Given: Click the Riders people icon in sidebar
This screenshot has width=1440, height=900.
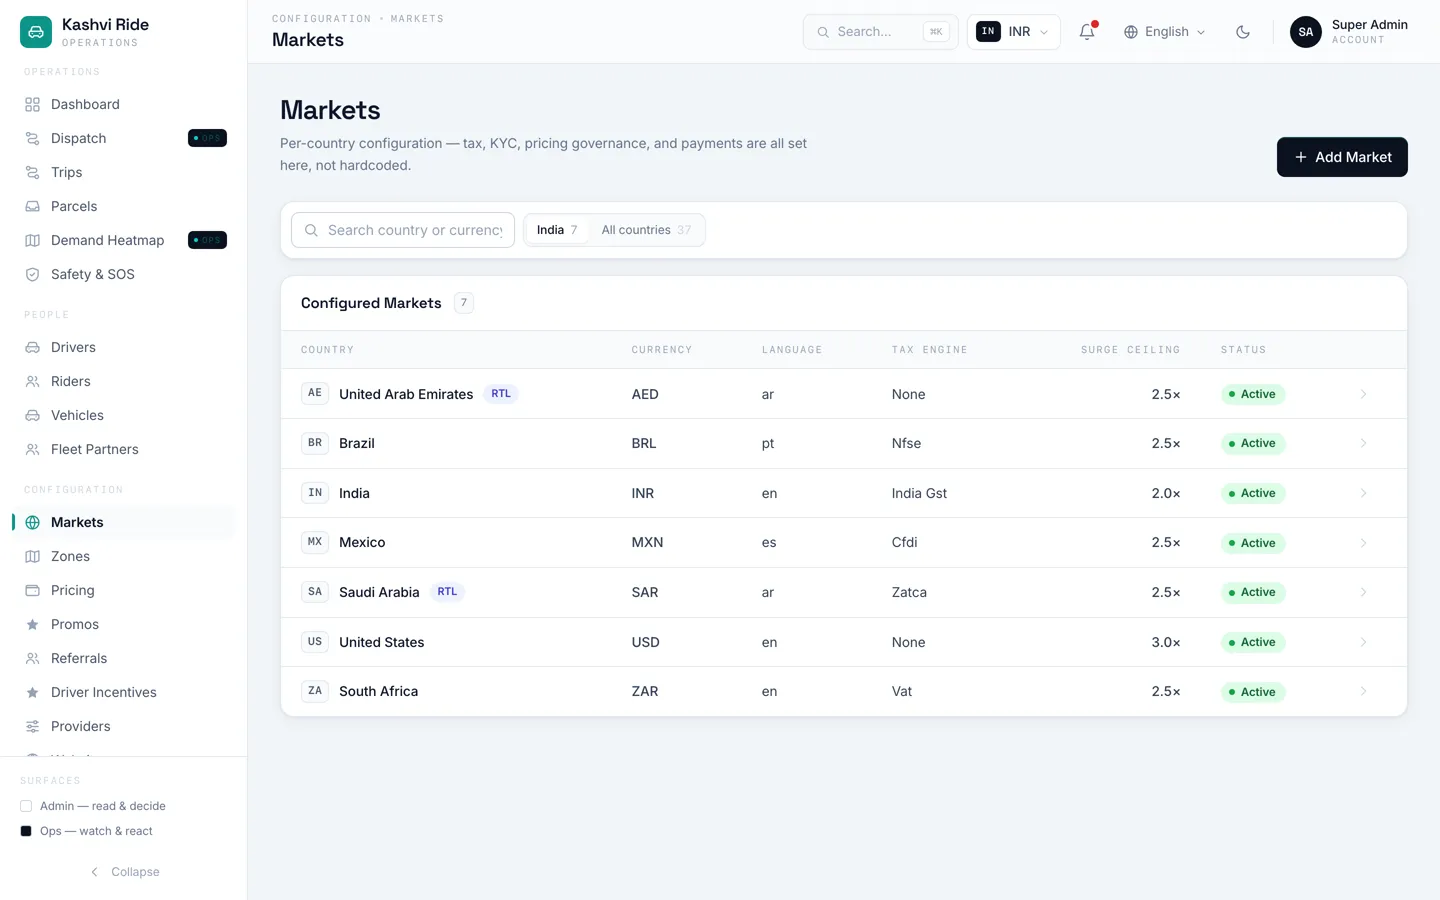Looking at the screenshot, I should tap(32, 381).
